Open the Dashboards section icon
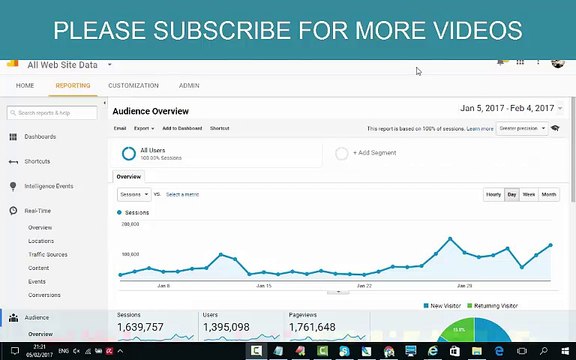This screenshot has width=576, height=360. coord(13,137)
